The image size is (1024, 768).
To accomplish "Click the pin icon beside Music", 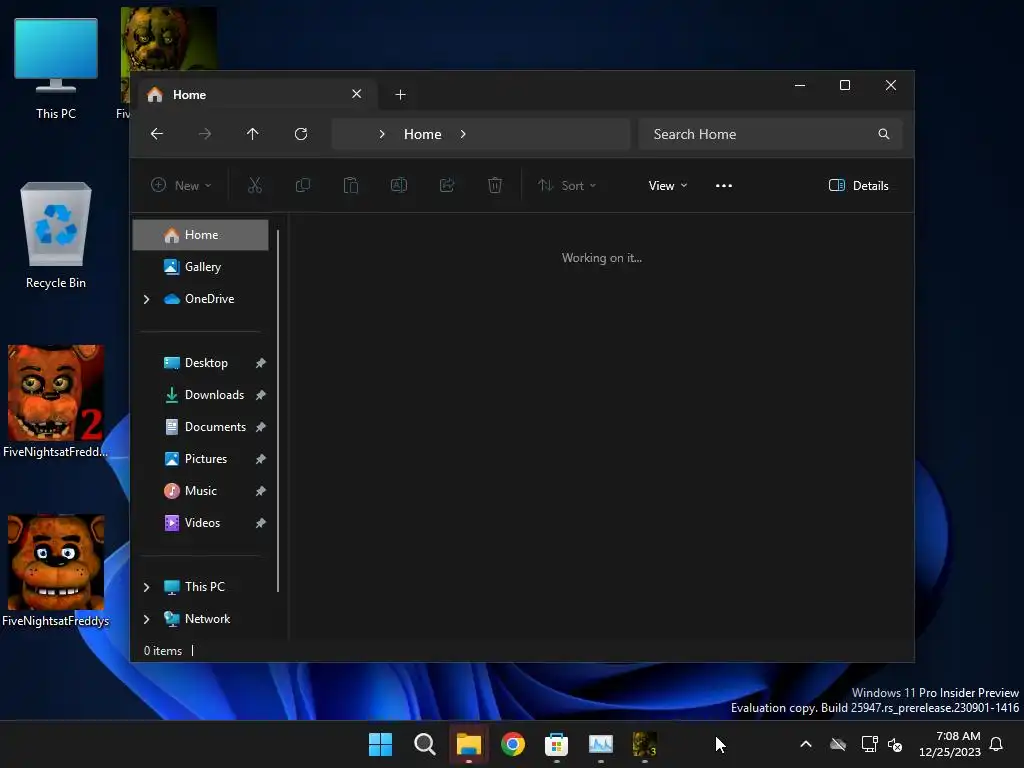I will [x=261, y=491].
